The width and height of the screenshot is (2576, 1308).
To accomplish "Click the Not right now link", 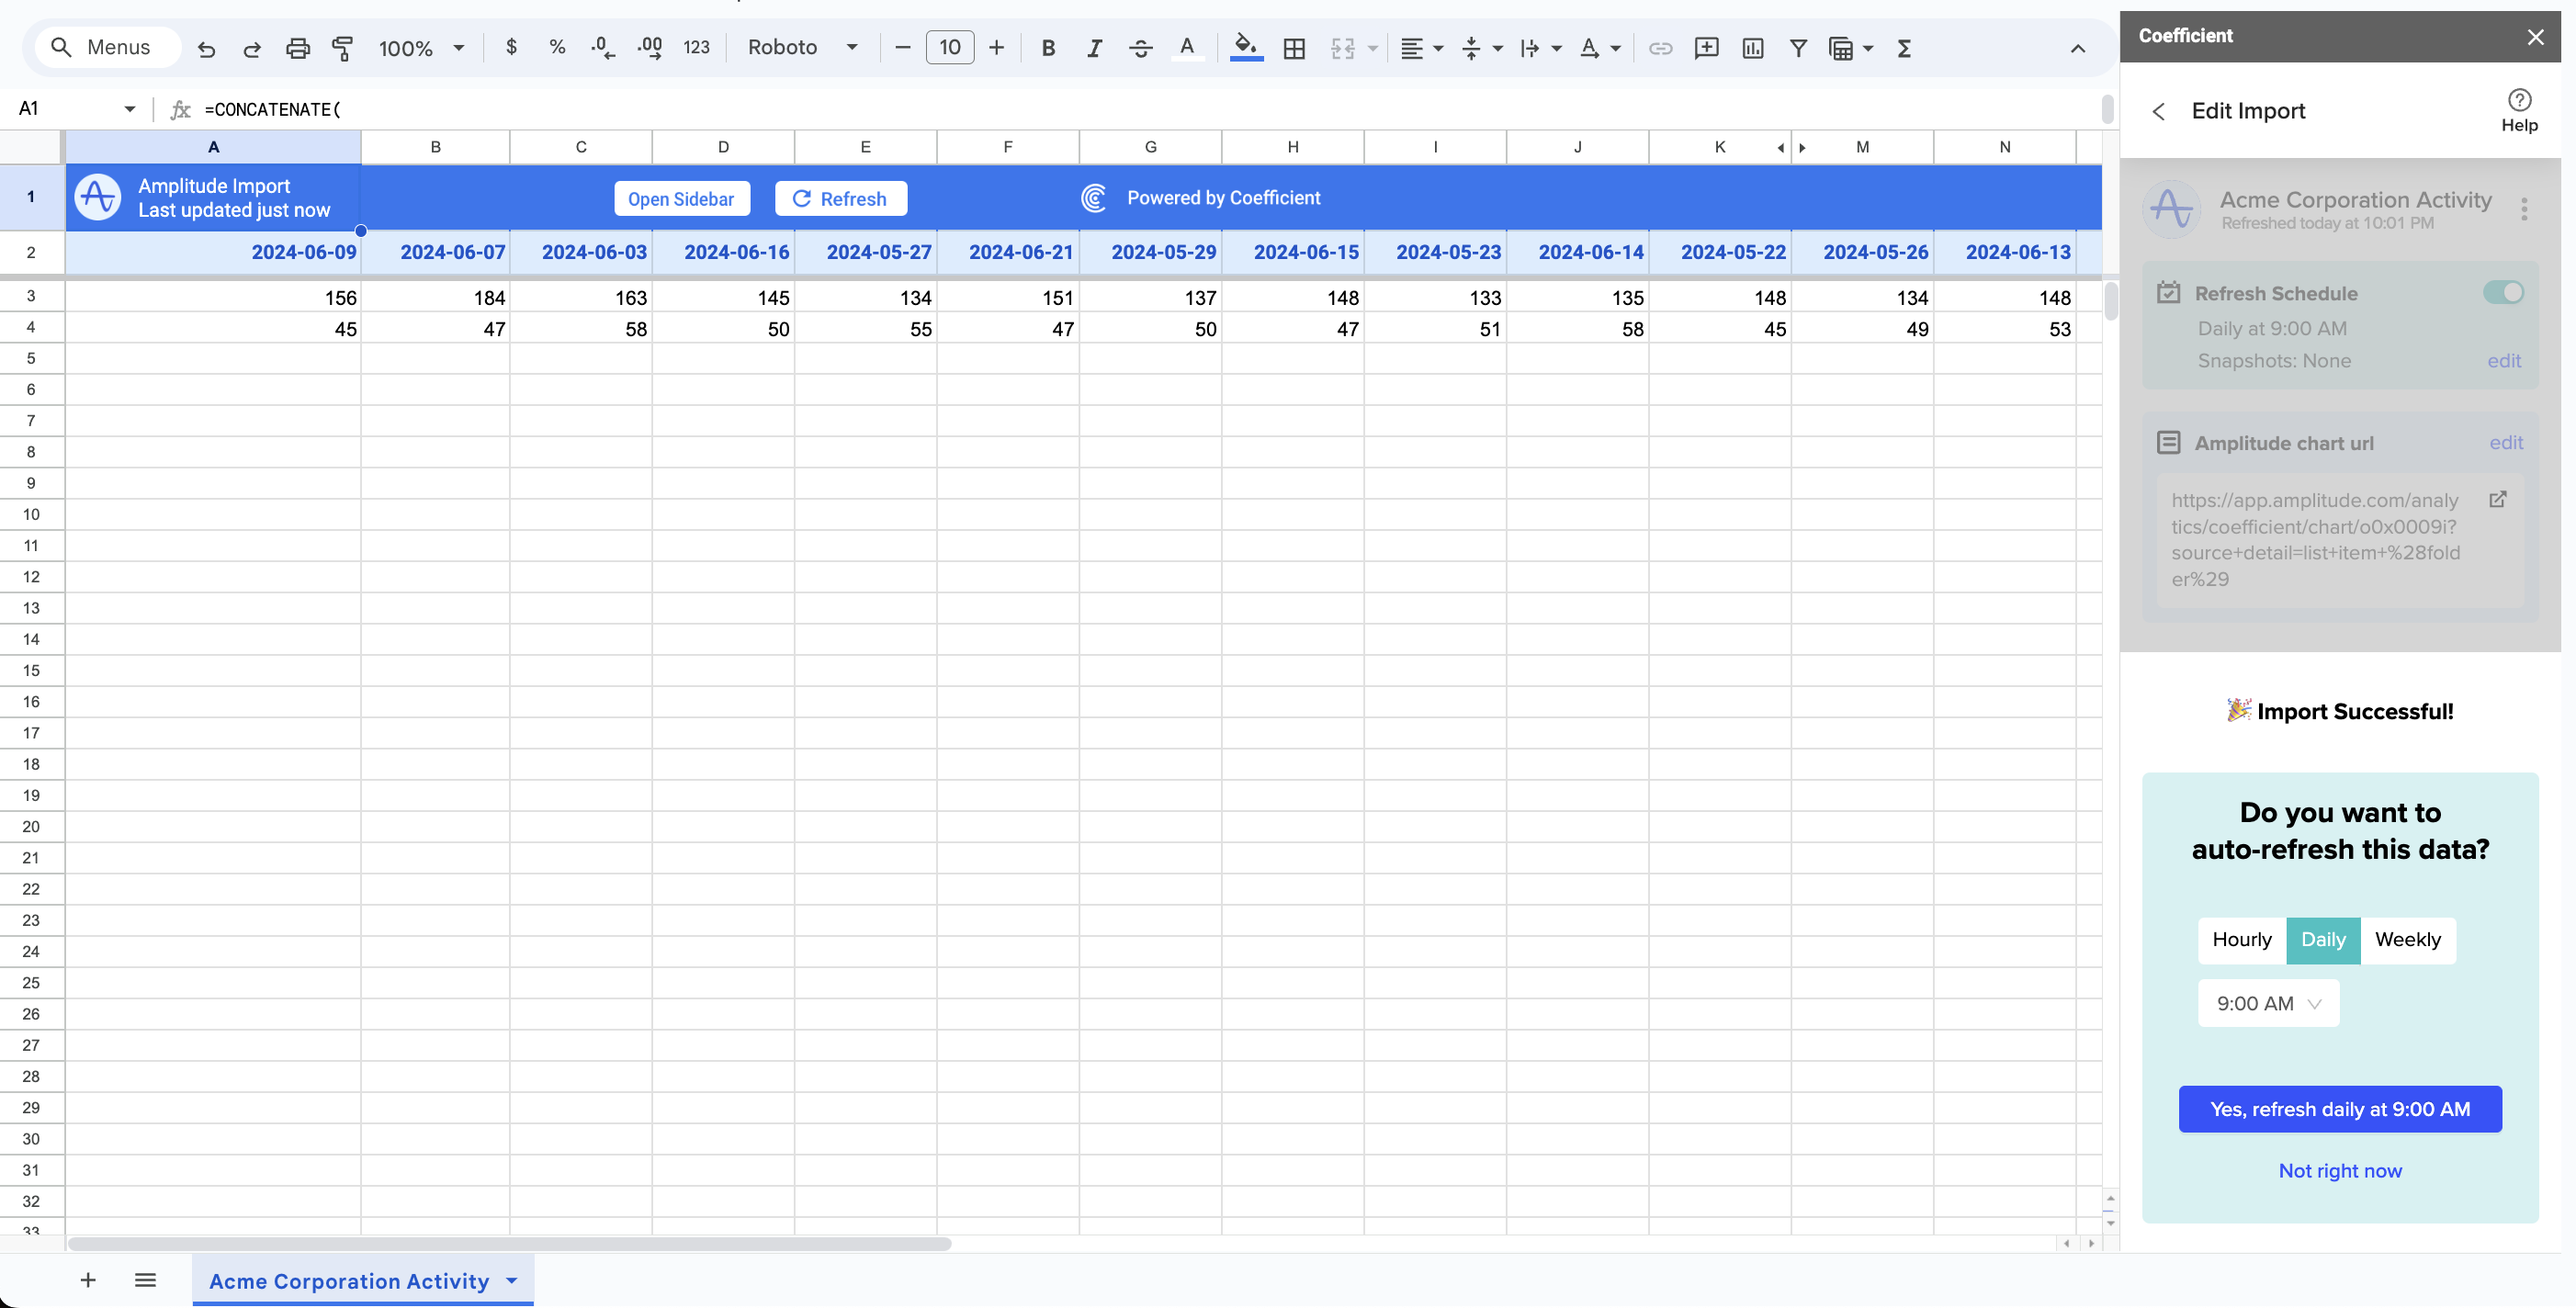I will (2340, 1171).
